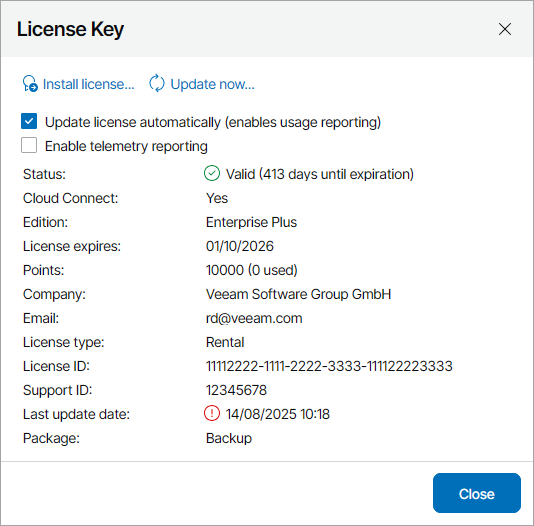Click the License Key dialog title
The width and height of the screenshot is (534, 526).
click(70, 29)
